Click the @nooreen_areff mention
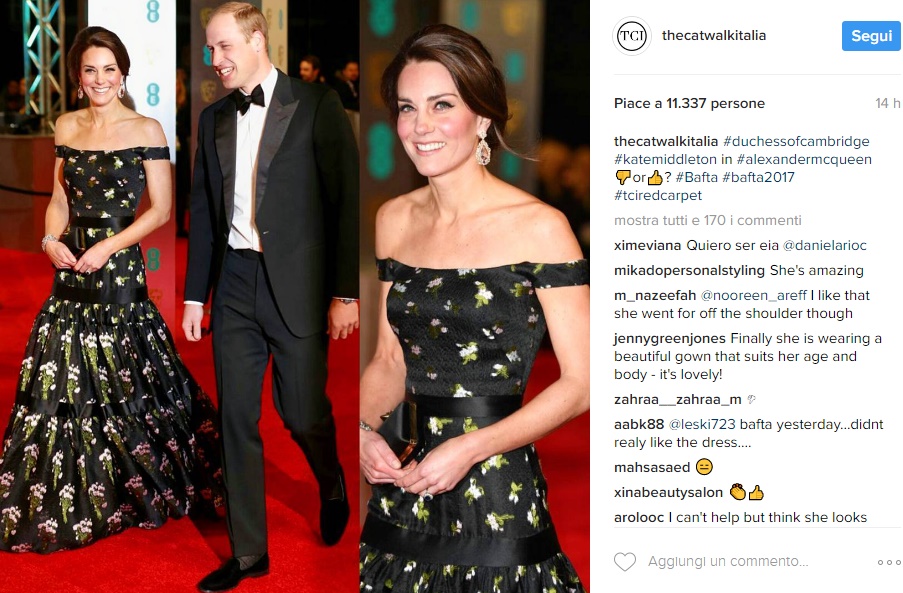Screen dimensions: 903x593 coord(753,296)
